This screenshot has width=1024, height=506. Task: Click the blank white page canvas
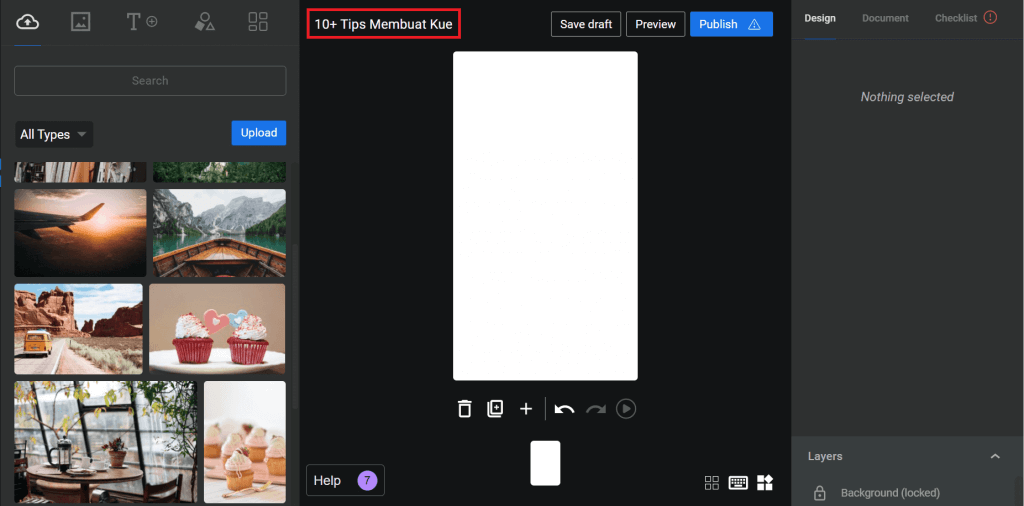pos(545,216)
